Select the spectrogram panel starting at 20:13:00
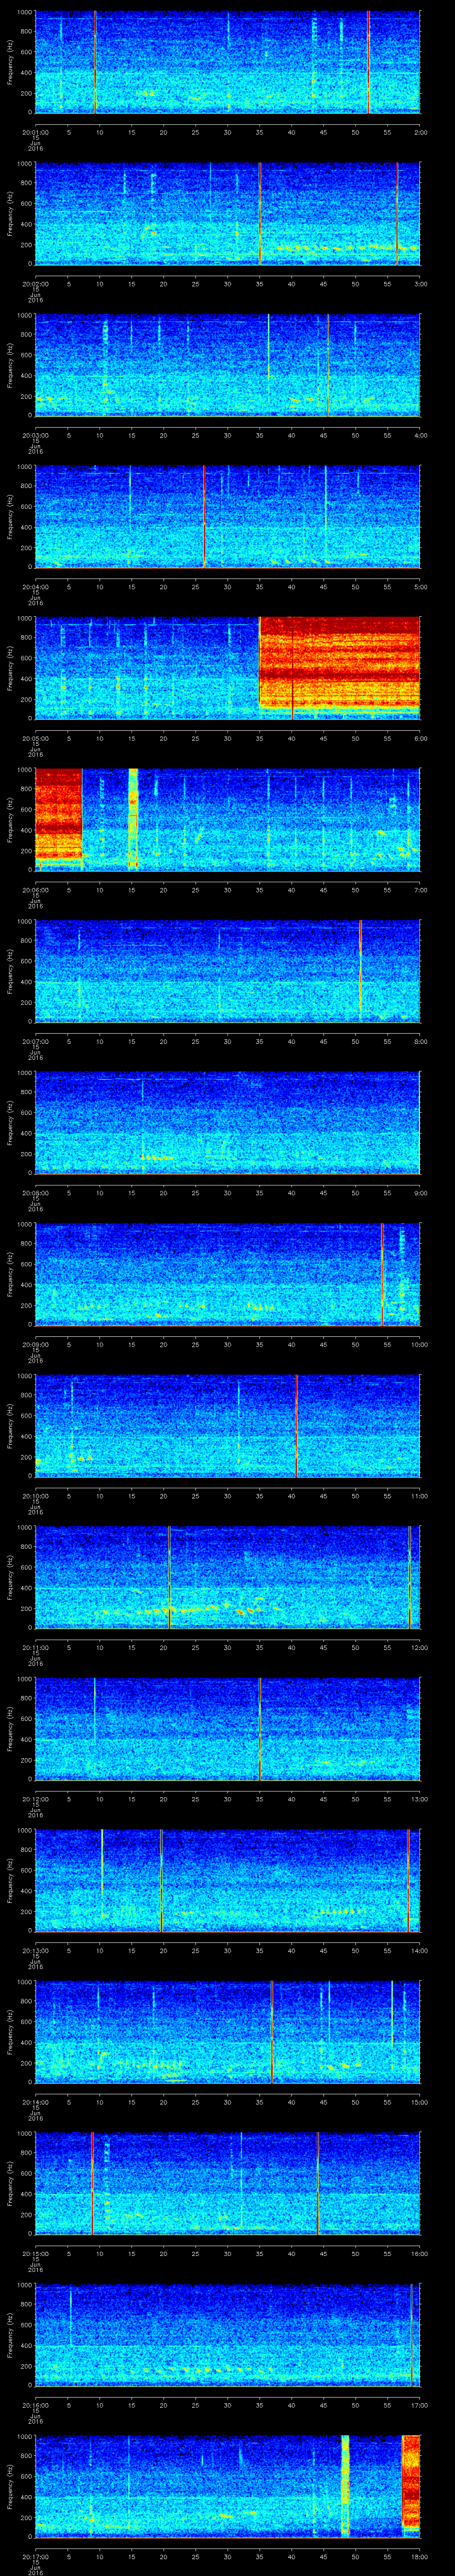 [227, 1881]
